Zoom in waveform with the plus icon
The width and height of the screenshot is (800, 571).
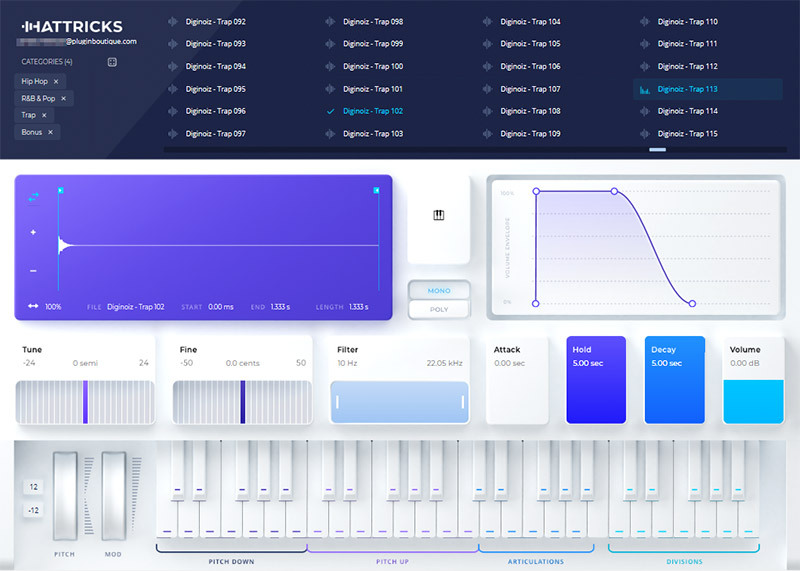click(33, 232)
